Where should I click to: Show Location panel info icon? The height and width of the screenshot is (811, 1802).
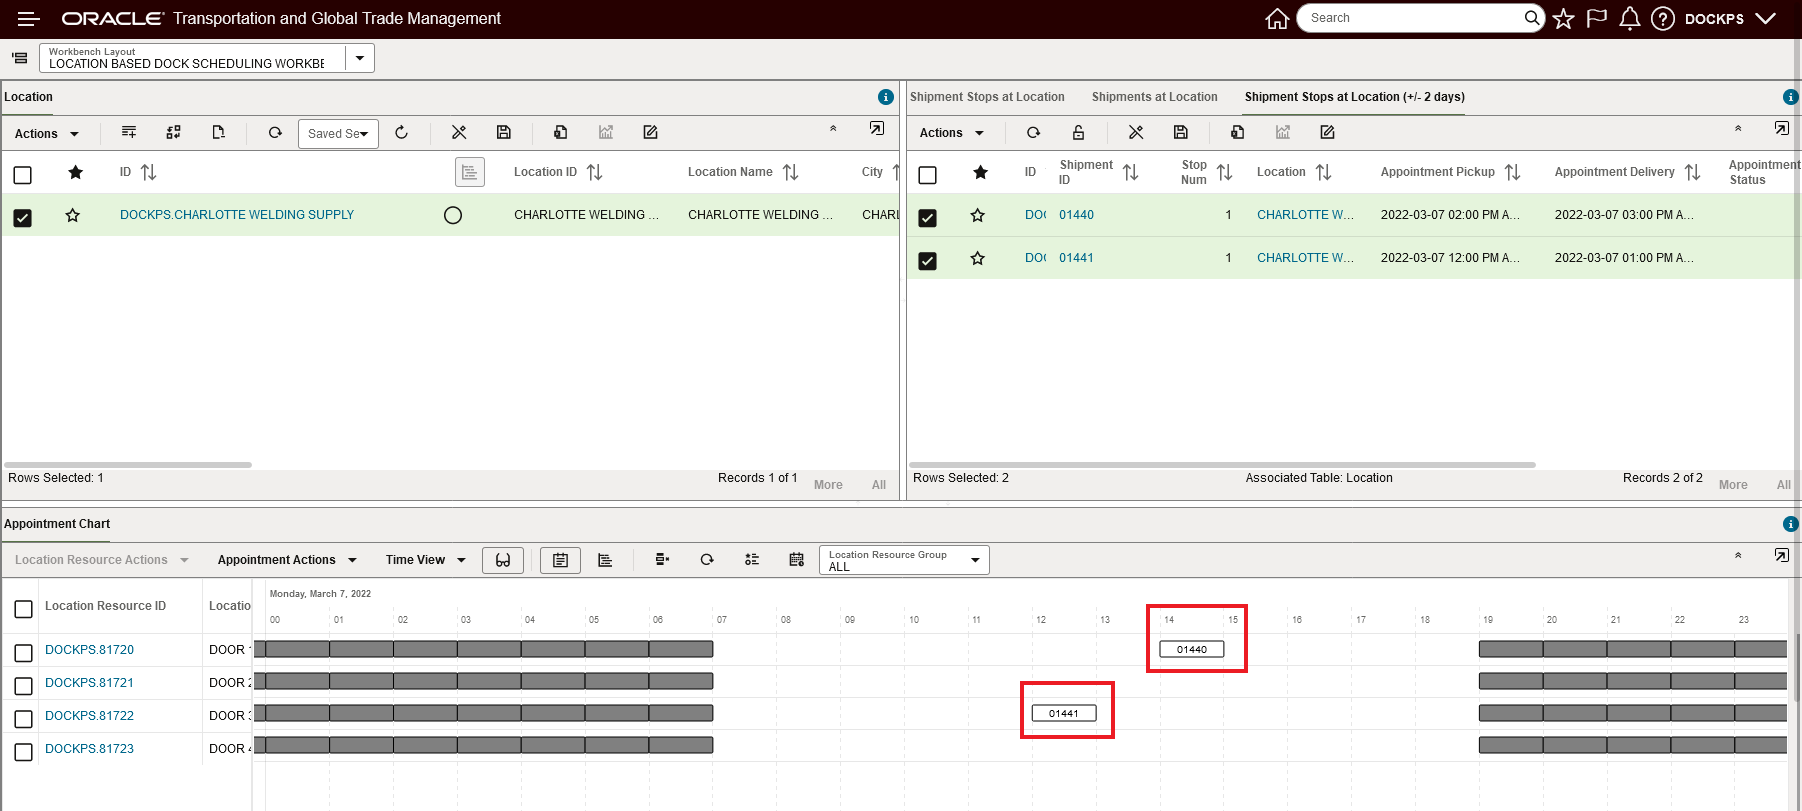pyautogui.click(x=885, y=97)
